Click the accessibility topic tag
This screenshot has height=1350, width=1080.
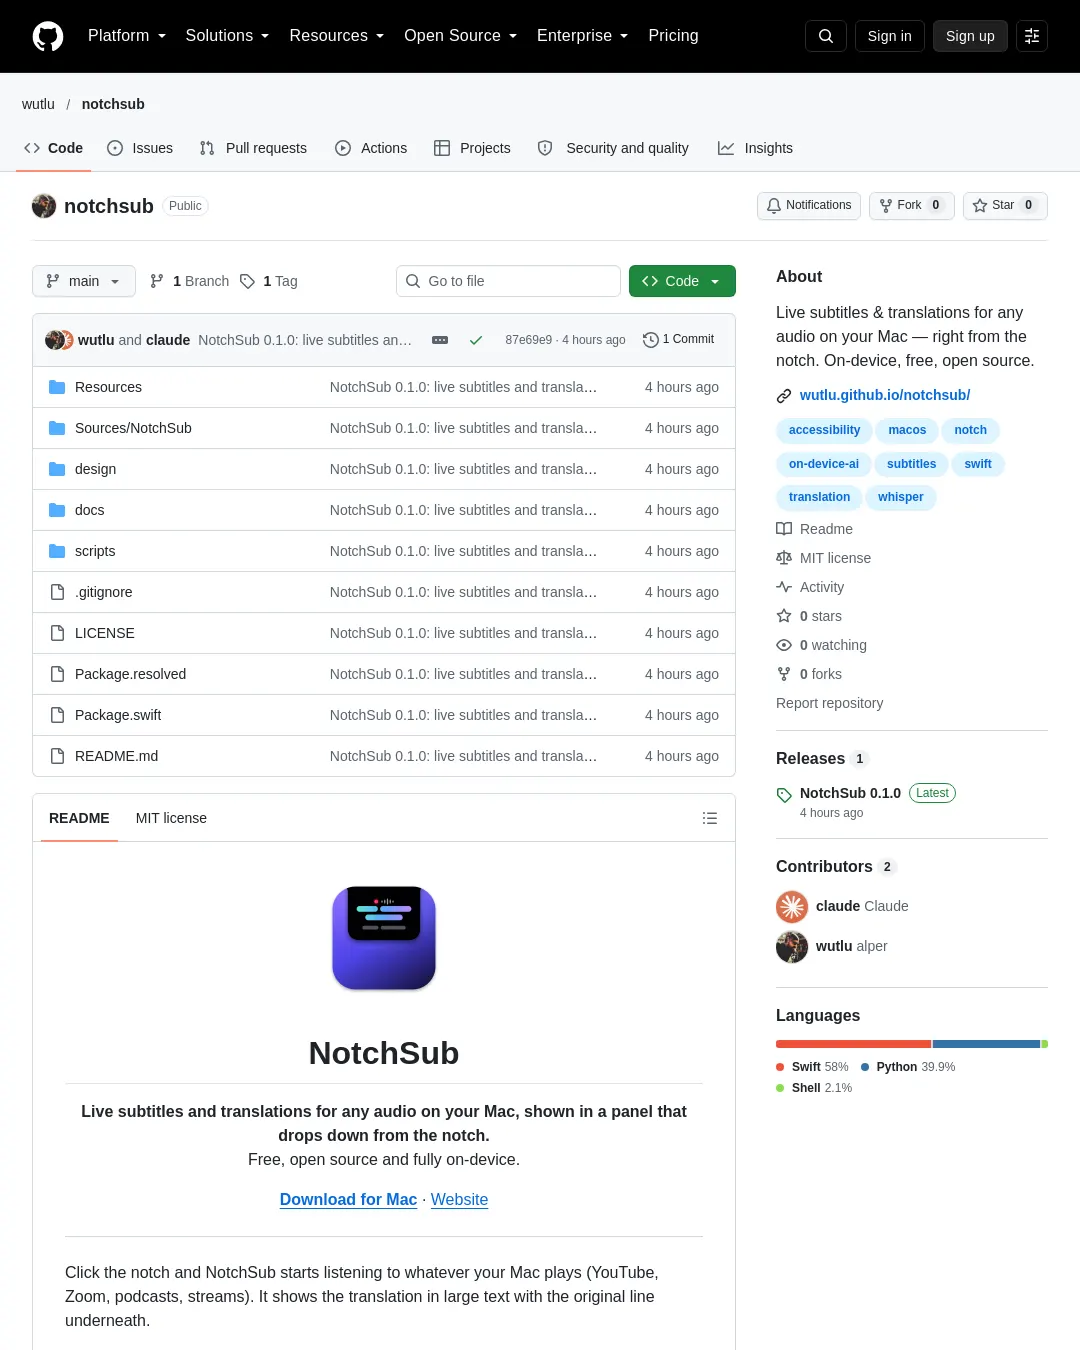pyautogui.click(x=824, y=430)
